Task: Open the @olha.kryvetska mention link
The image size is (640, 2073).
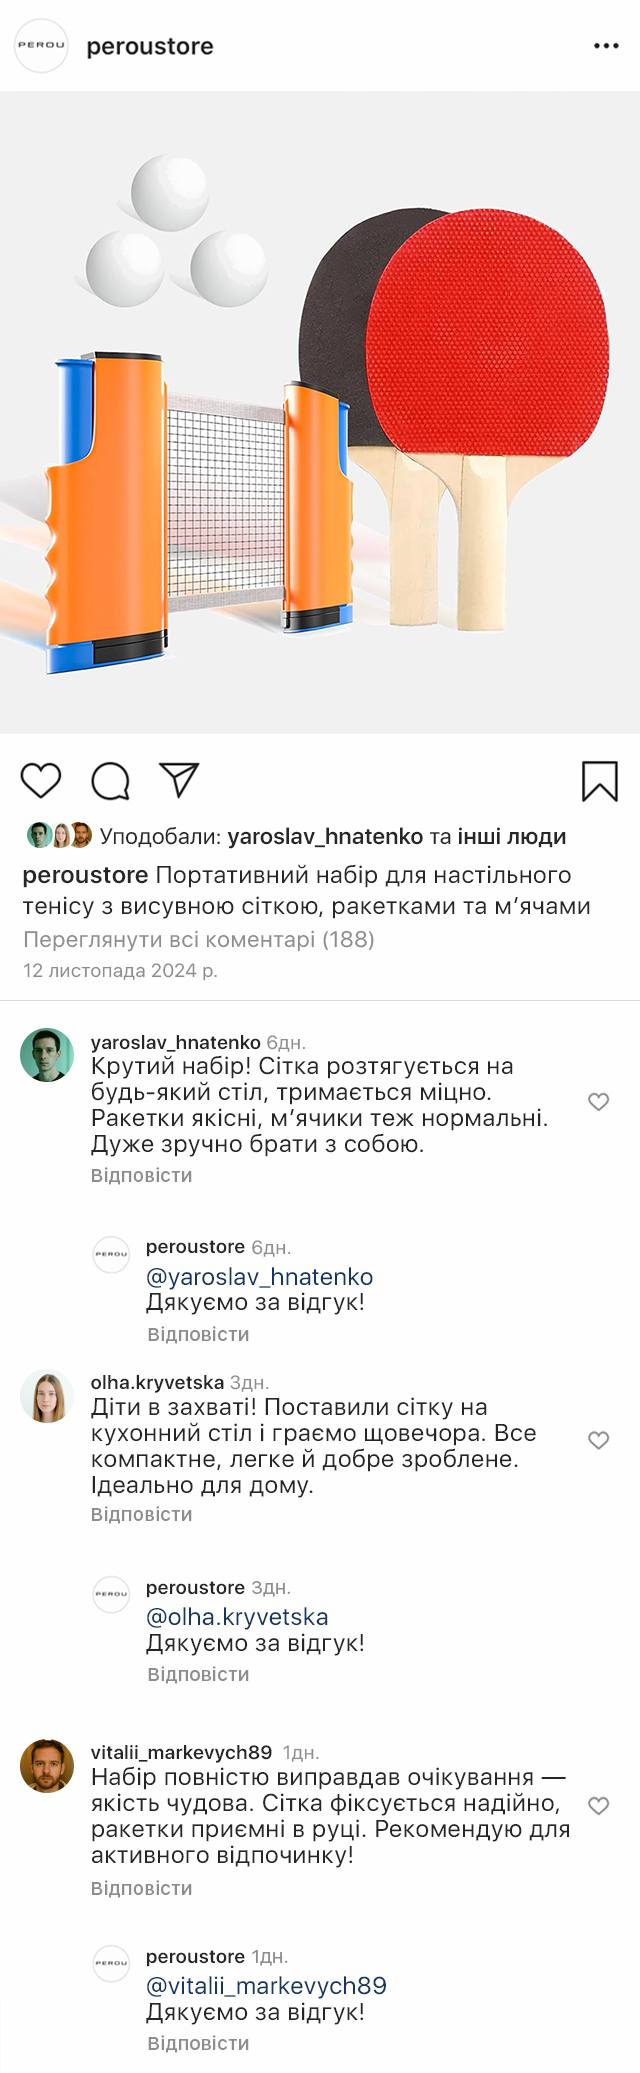Action: [237, 1617]
